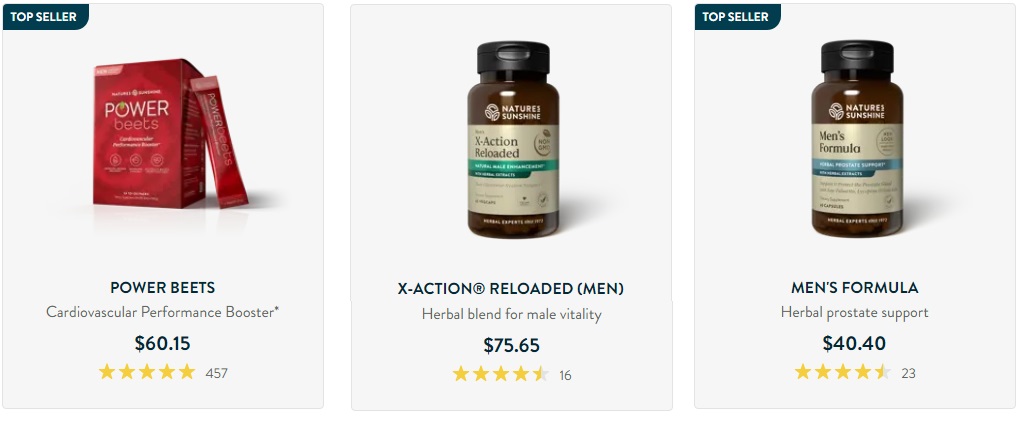Click the POWER BEETS product title

163,287
